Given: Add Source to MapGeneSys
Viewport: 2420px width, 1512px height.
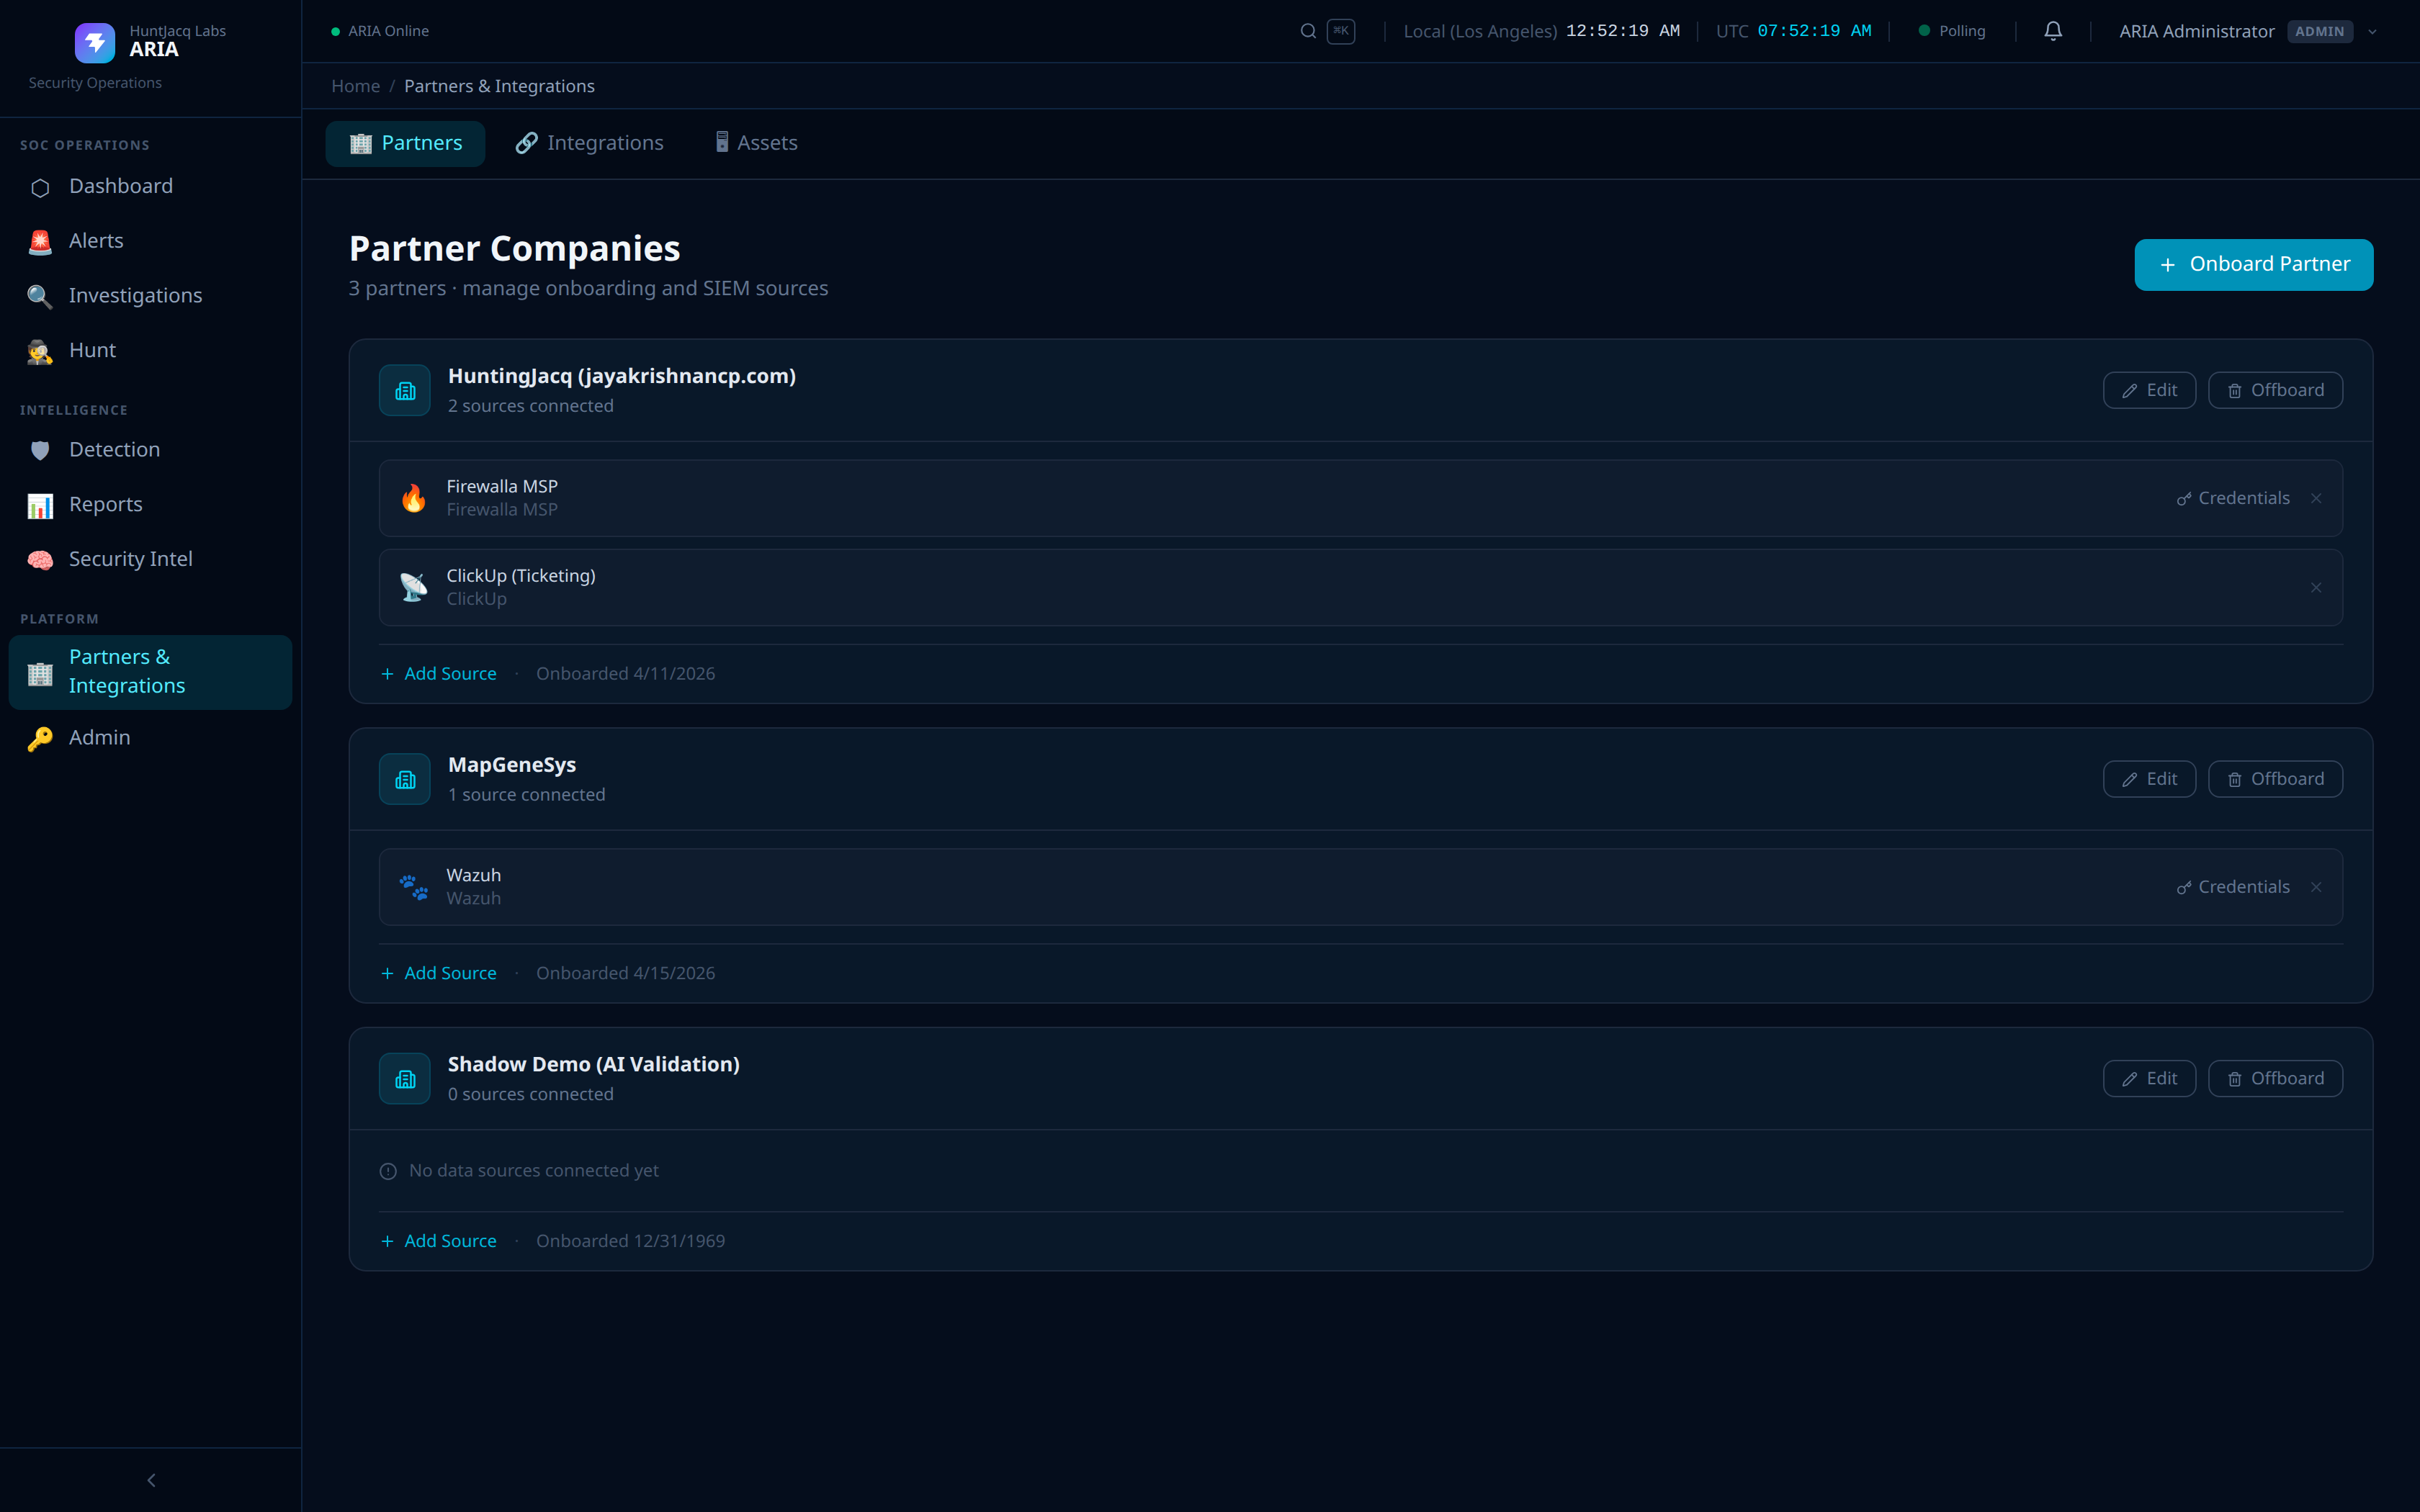Looking at the screenshot, I should (x=438, y=973).
